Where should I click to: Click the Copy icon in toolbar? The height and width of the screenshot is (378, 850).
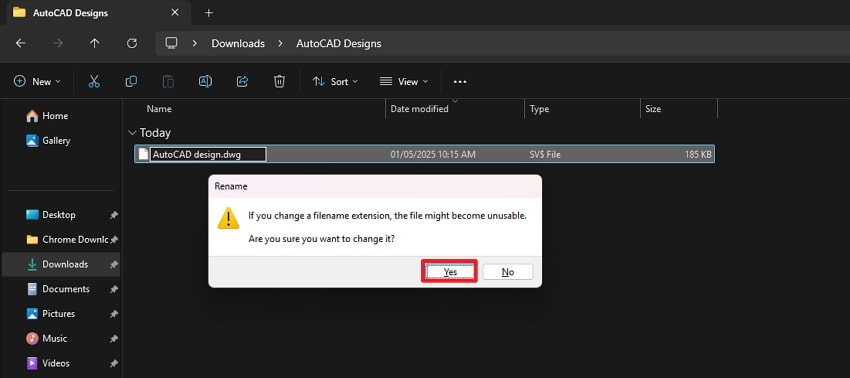[x=131, y=81]
